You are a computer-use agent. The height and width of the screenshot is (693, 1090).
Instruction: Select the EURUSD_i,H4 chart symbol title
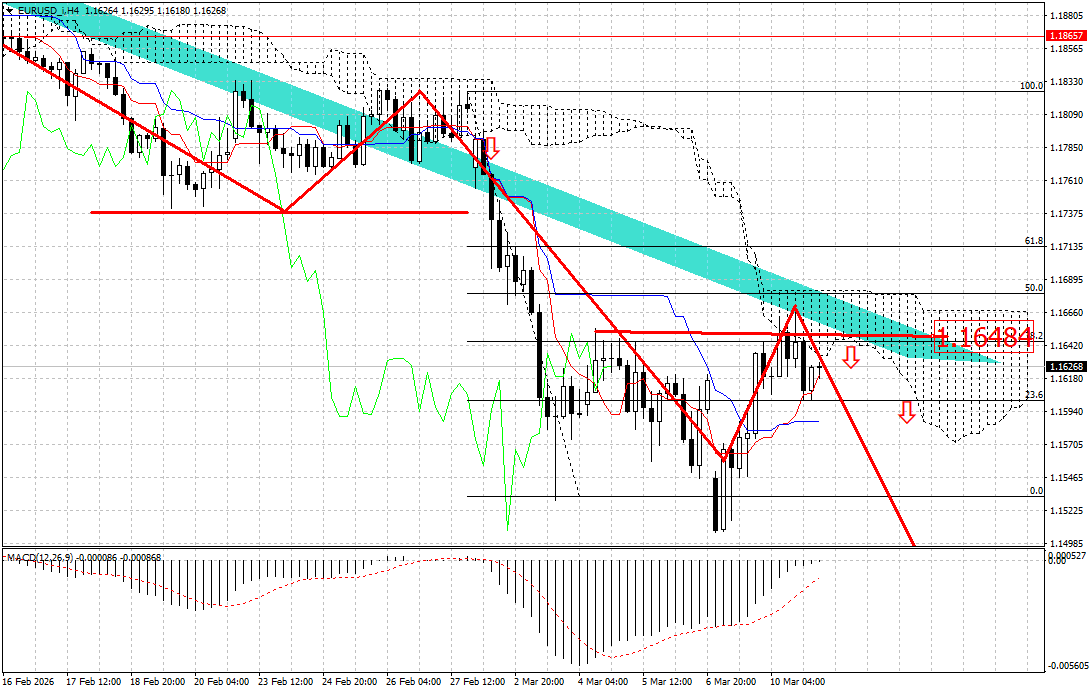coord(48,10)
